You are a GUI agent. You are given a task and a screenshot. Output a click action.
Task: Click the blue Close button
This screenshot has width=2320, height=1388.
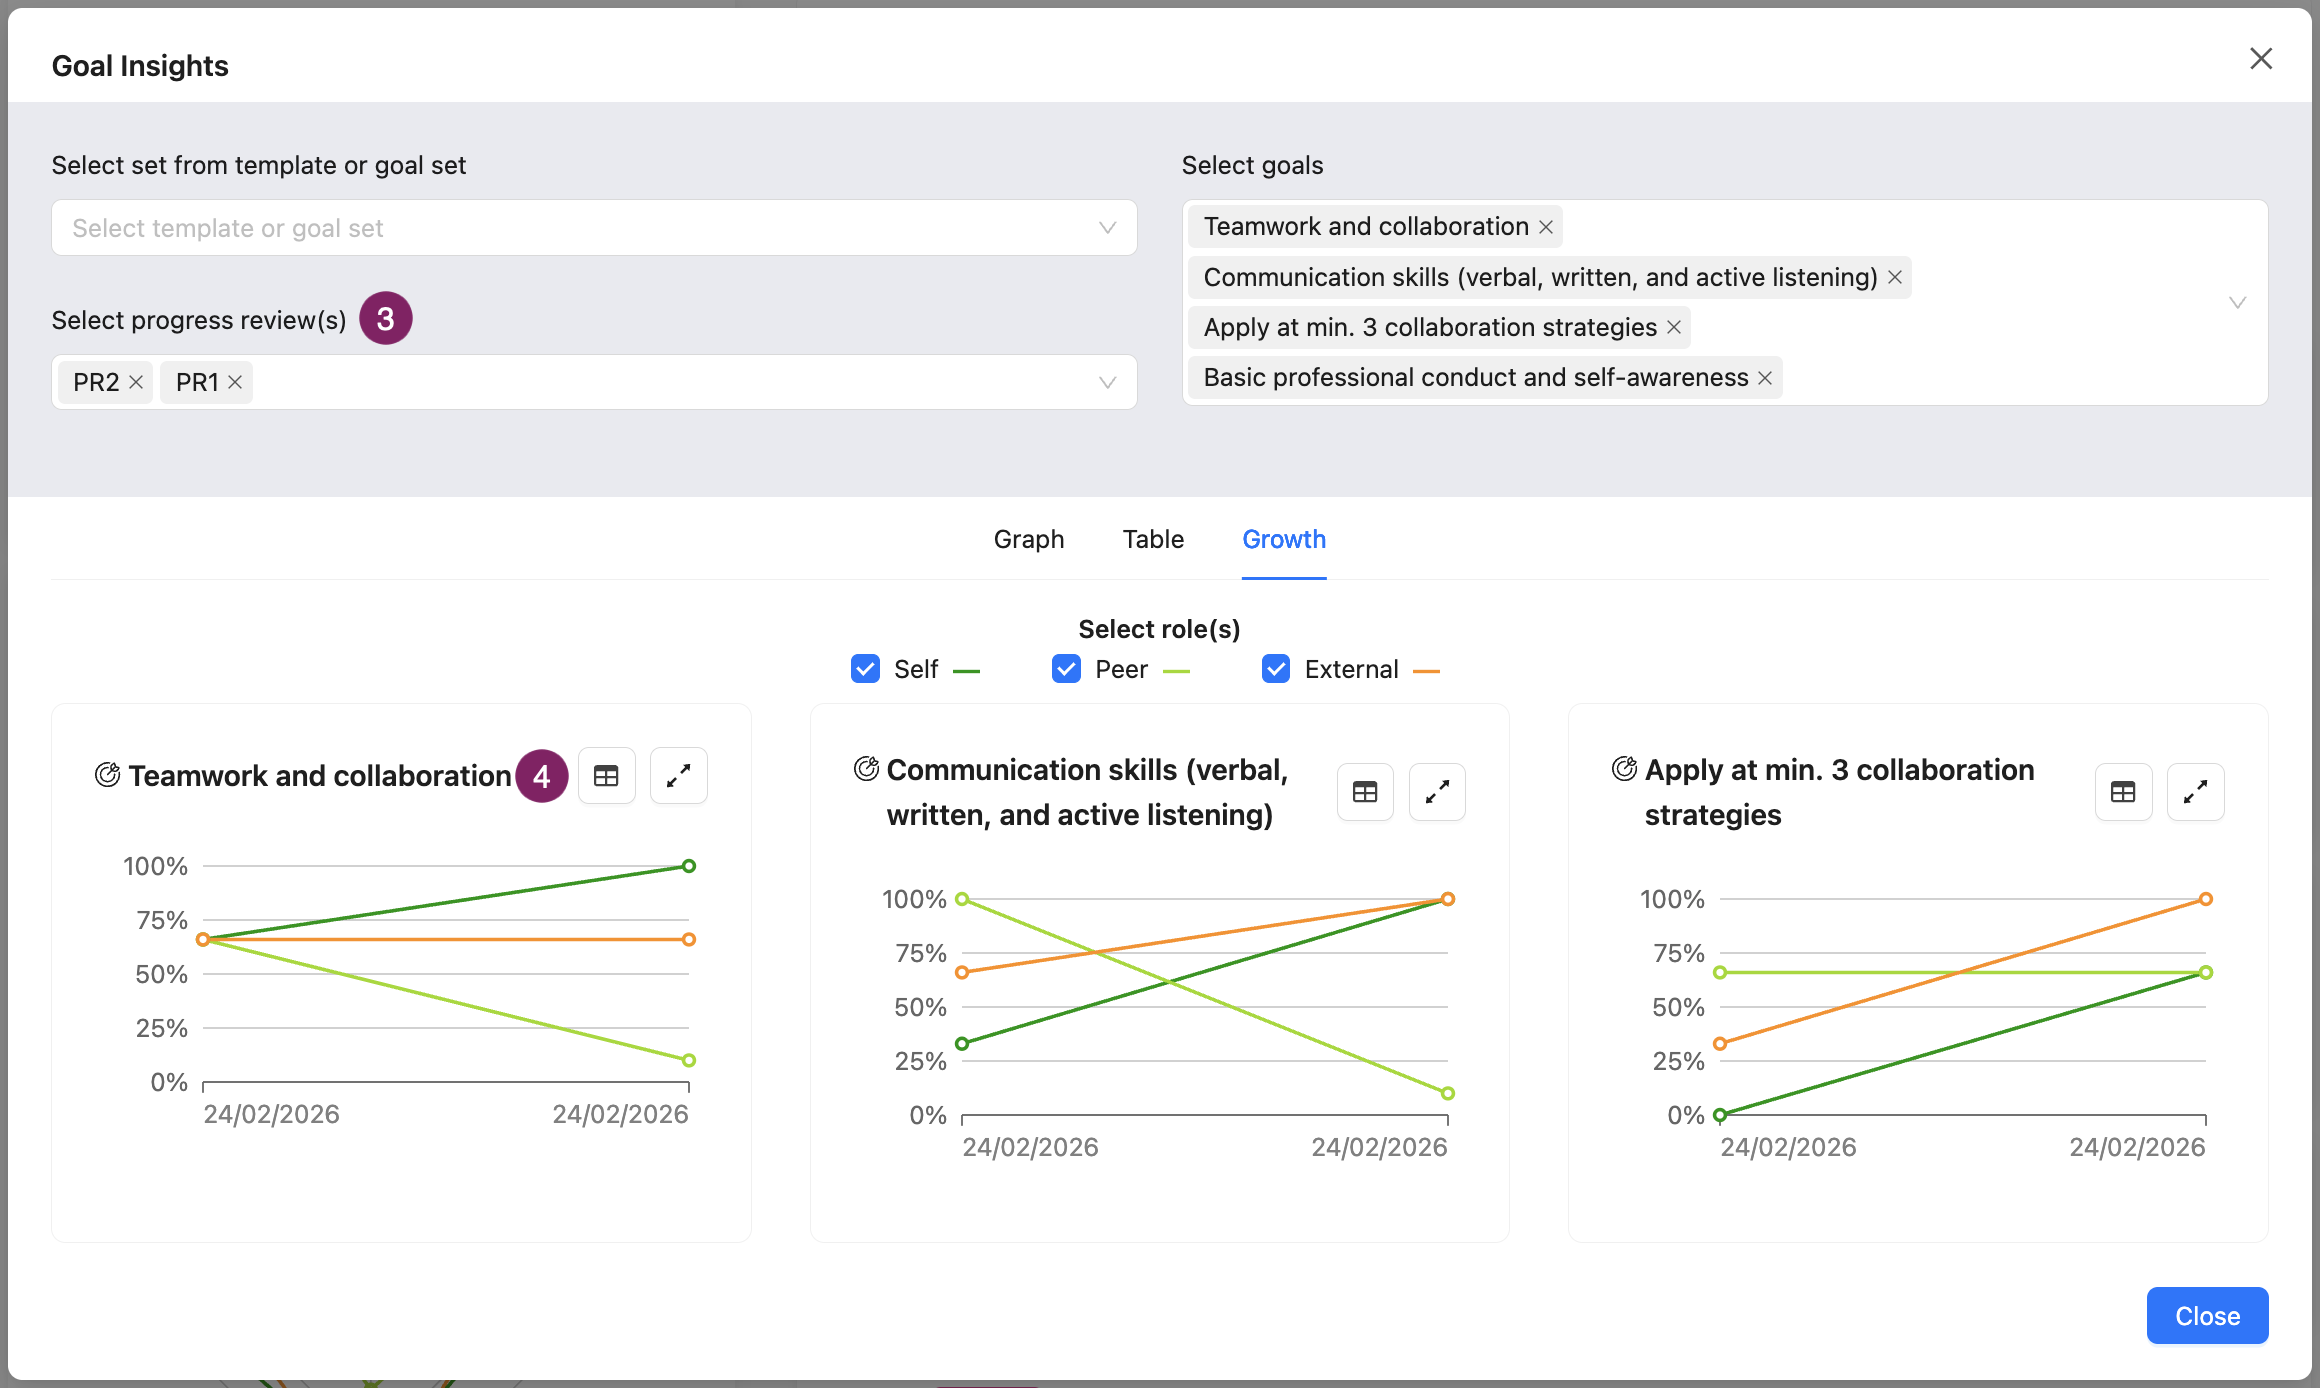pos(2207,1316)
